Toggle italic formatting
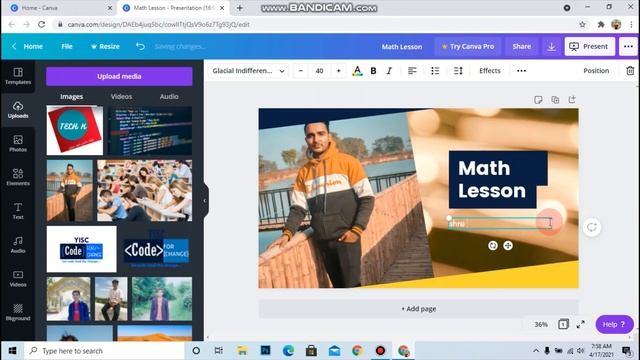 pos(389,71)
